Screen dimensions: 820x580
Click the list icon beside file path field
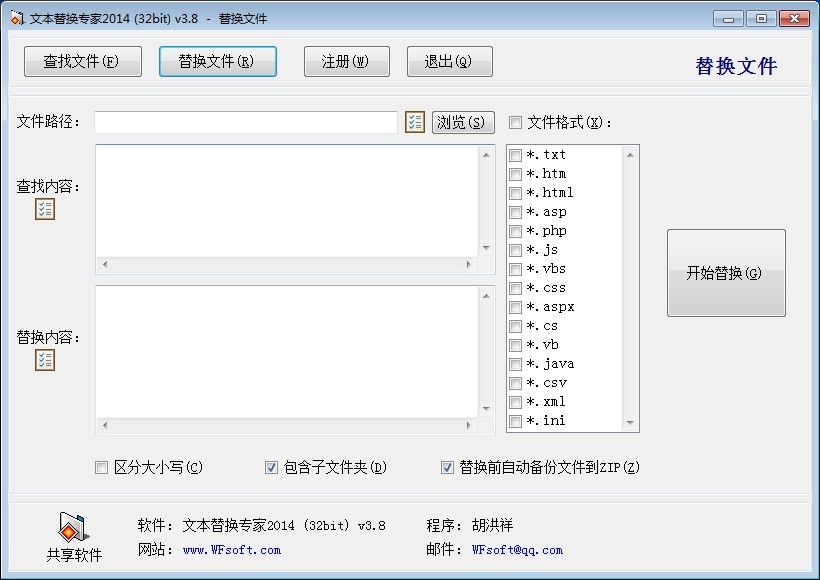415,122
